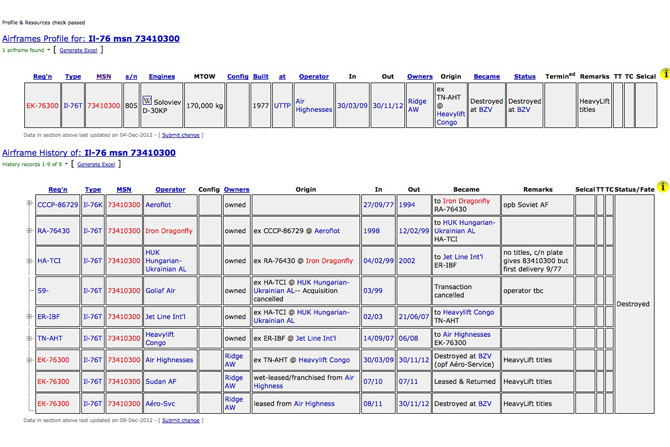Screen dimensions: 670x447
Task: Sort profile table by Built column
Action: click(261, 76)
